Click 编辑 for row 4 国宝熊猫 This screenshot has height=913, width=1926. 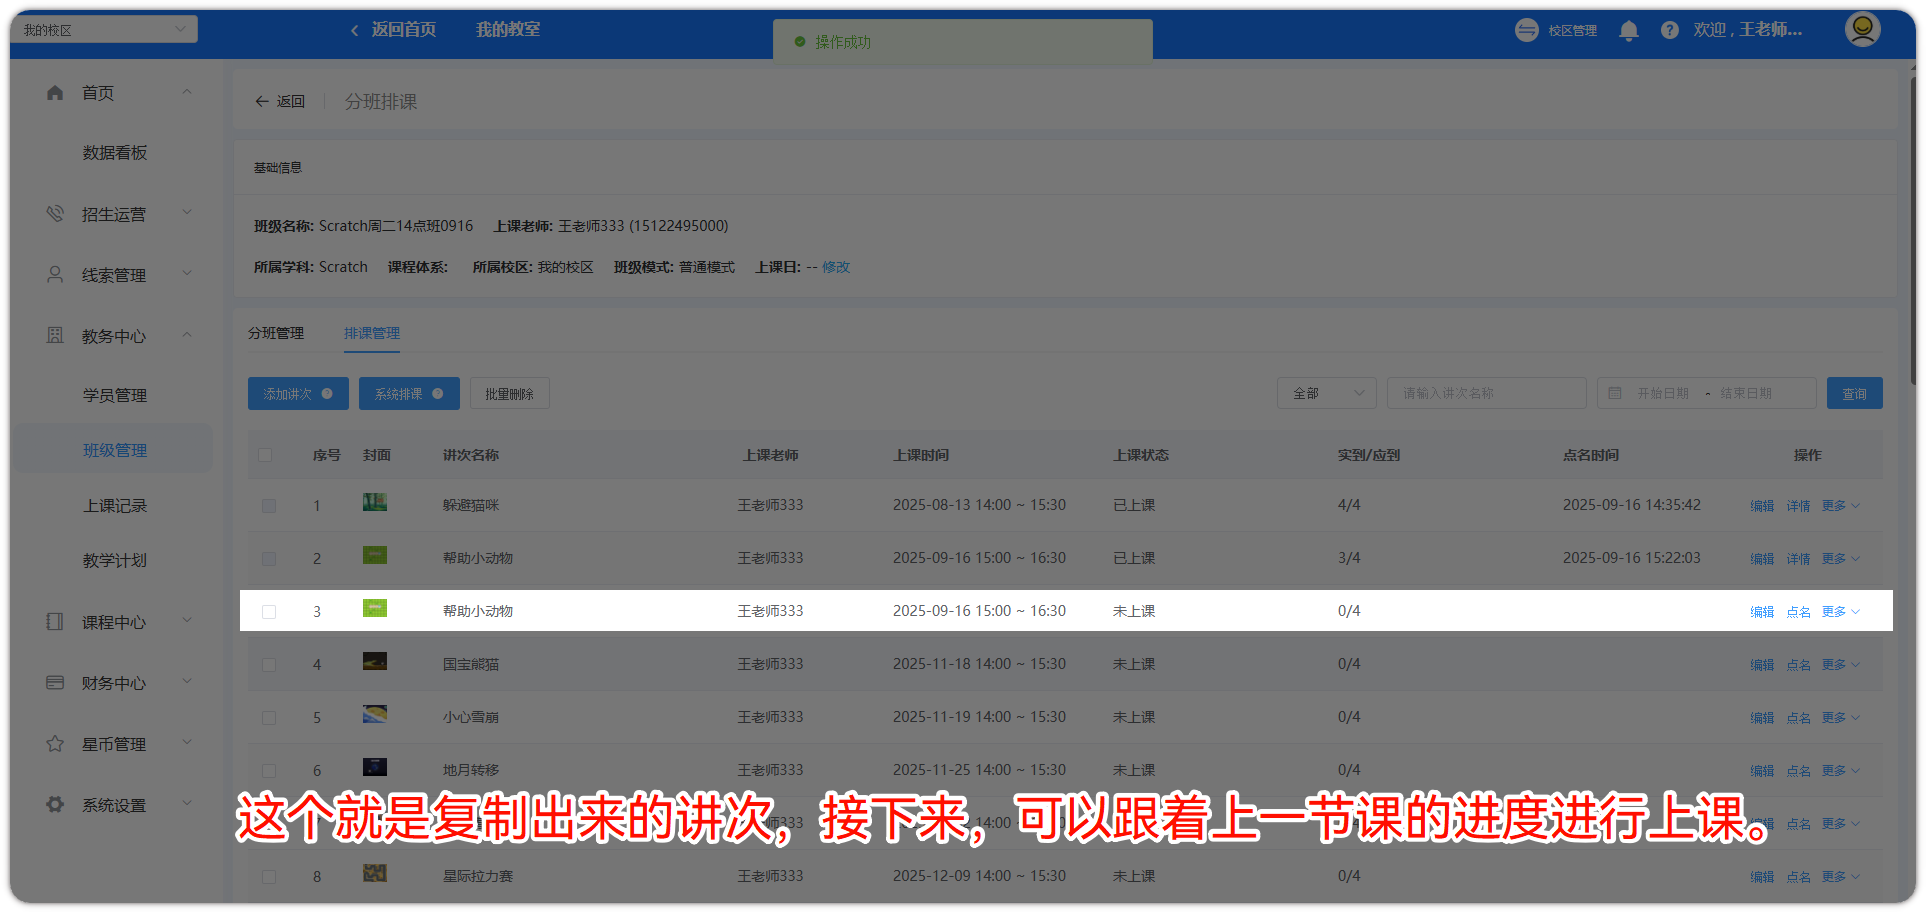[1762, 665]
